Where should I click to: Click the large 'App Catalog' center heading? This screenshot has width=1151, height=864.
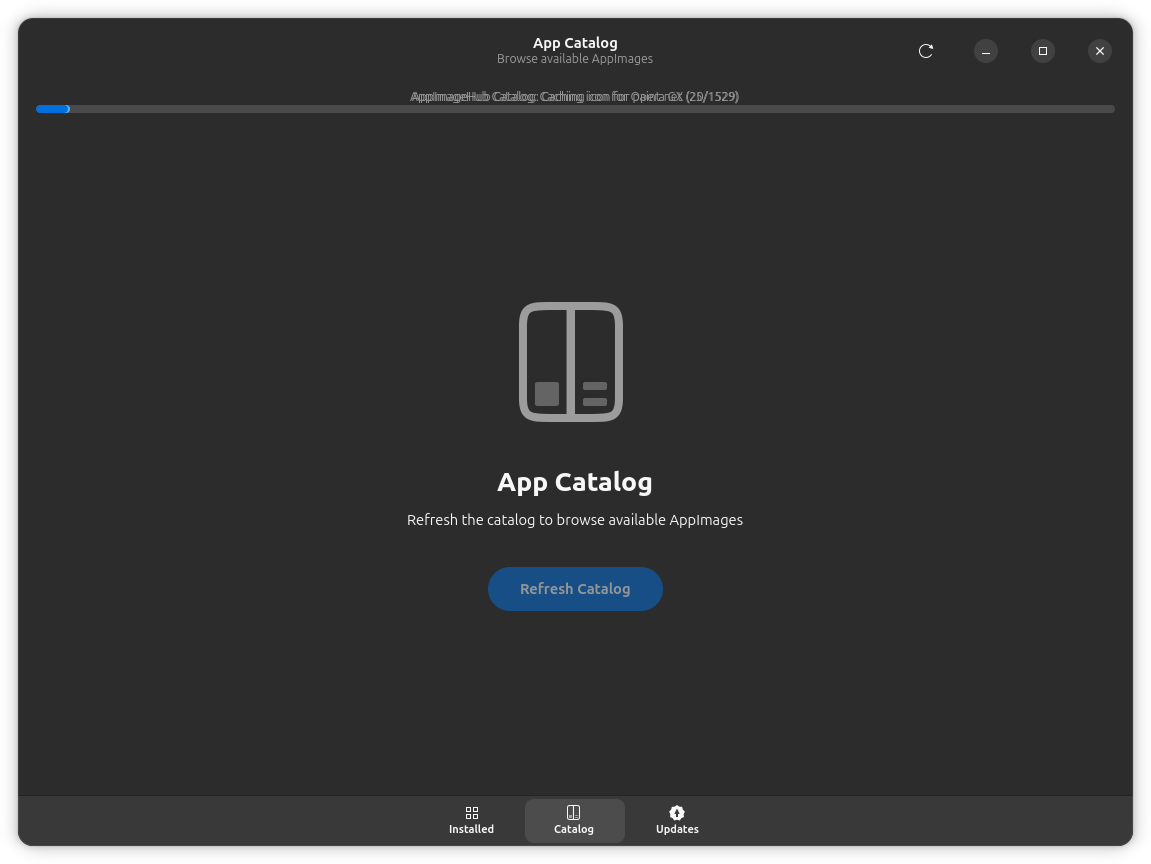click(x=575, y=482)
